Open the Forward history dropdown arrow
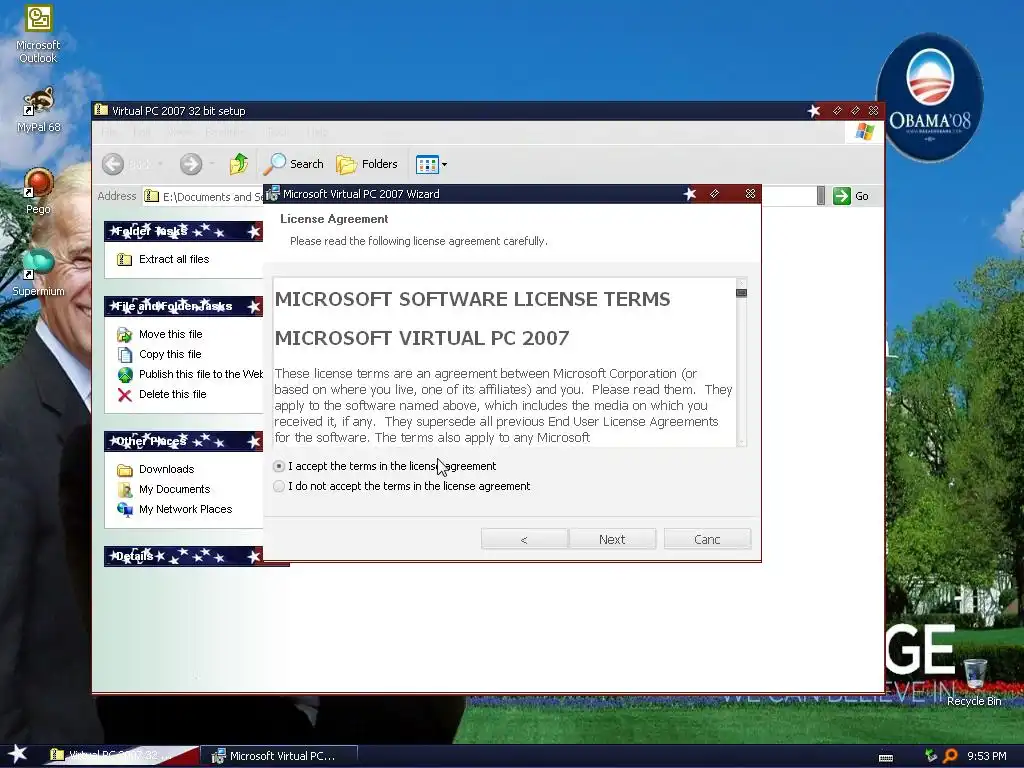 212,164
